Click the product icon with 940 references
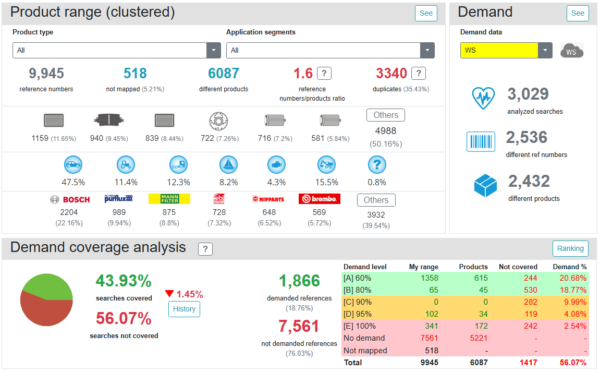This screenshot has width=600, height=372. click(109, 120)
